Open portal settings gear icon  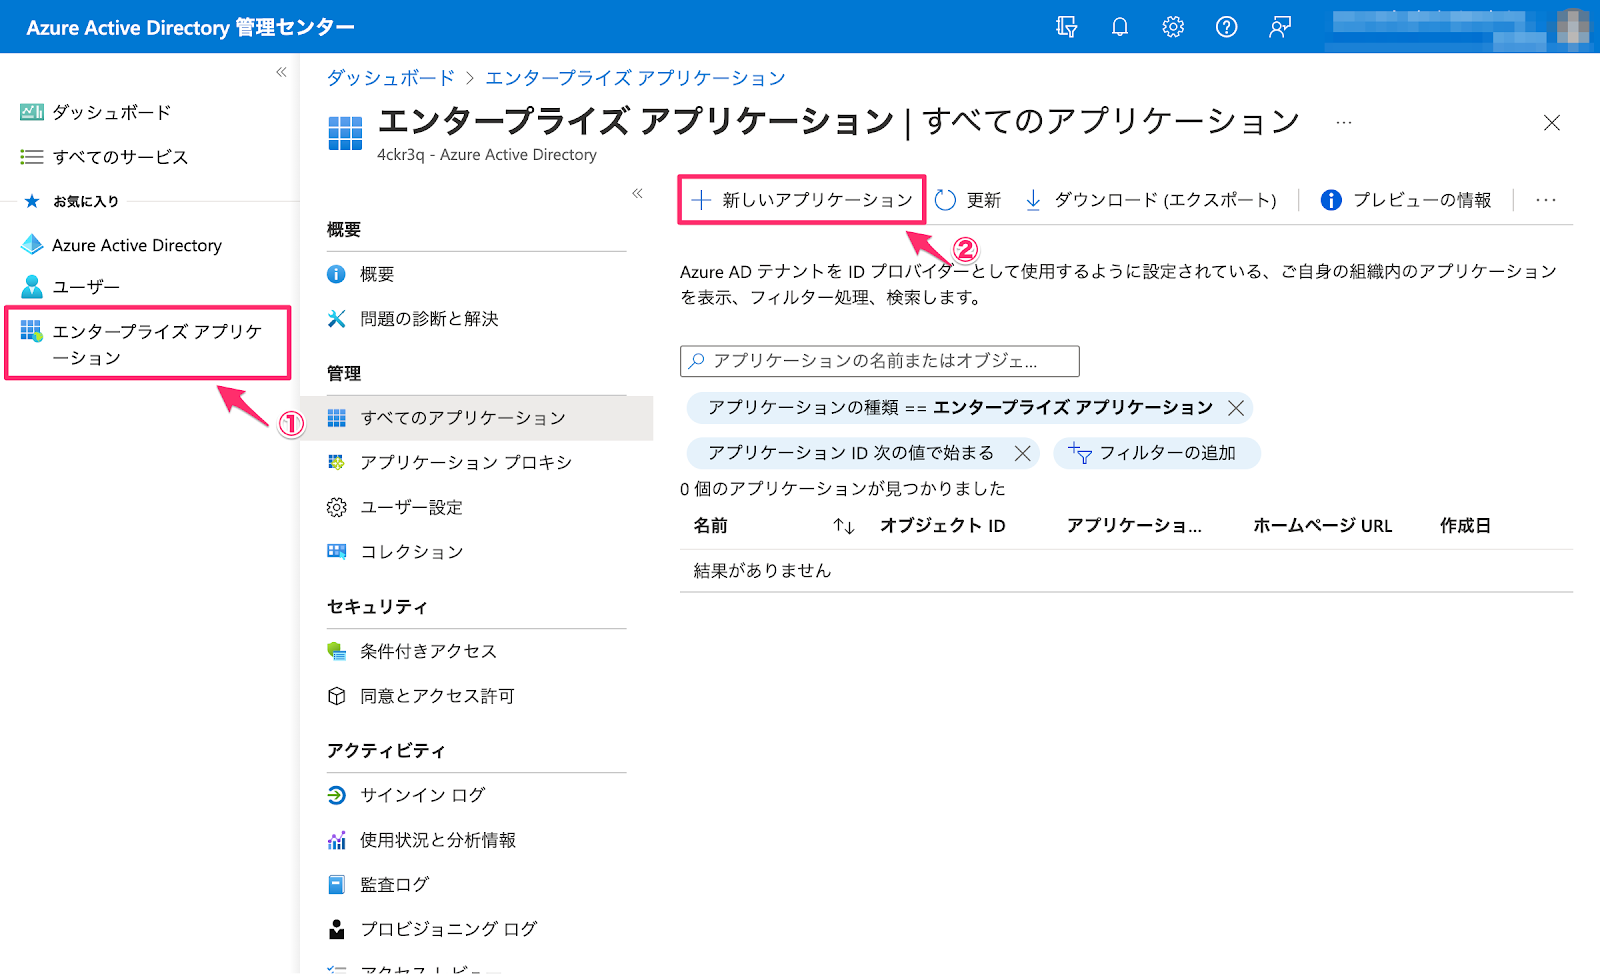point(1173,27)
